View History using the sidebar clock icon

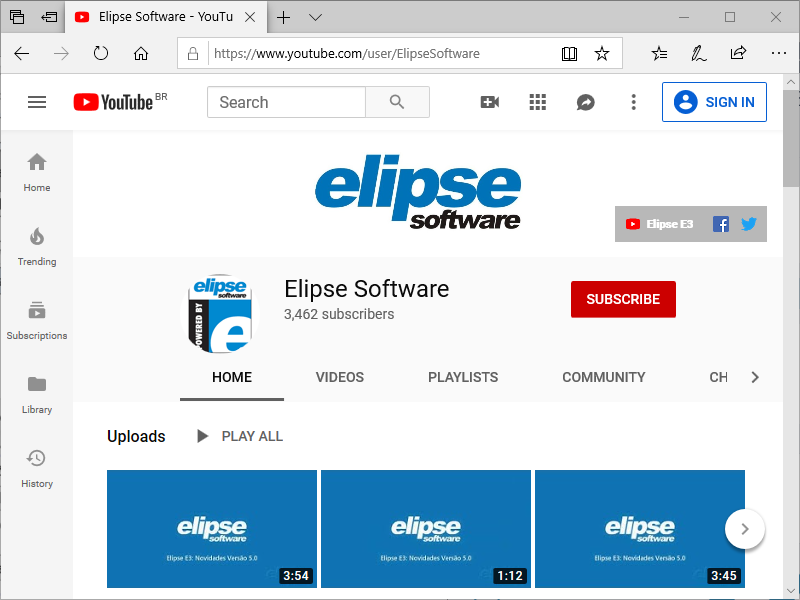(37, 467)
